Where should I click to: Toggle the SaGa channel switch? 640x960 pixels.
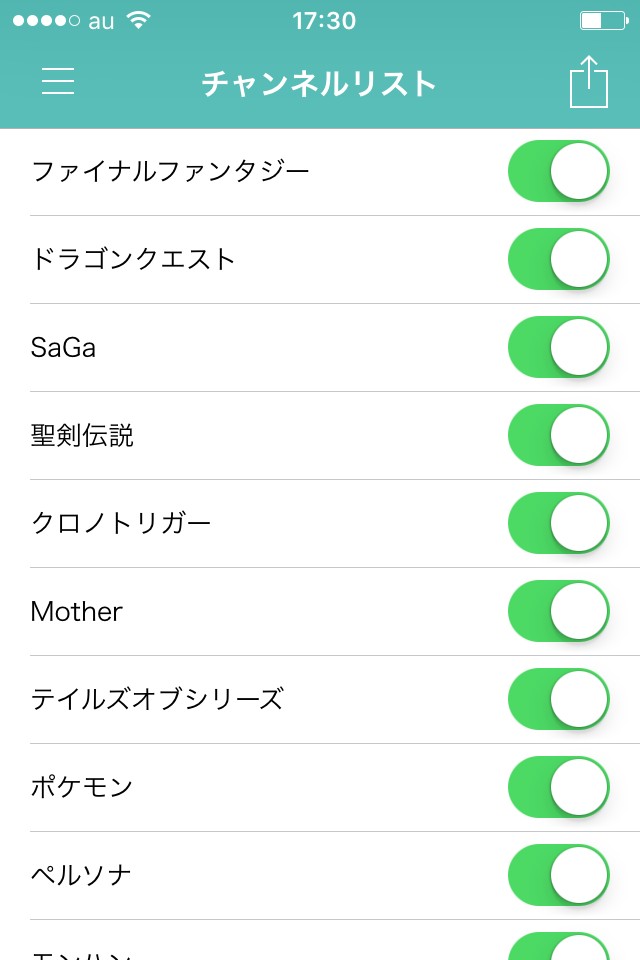click(x=559, y=347)
